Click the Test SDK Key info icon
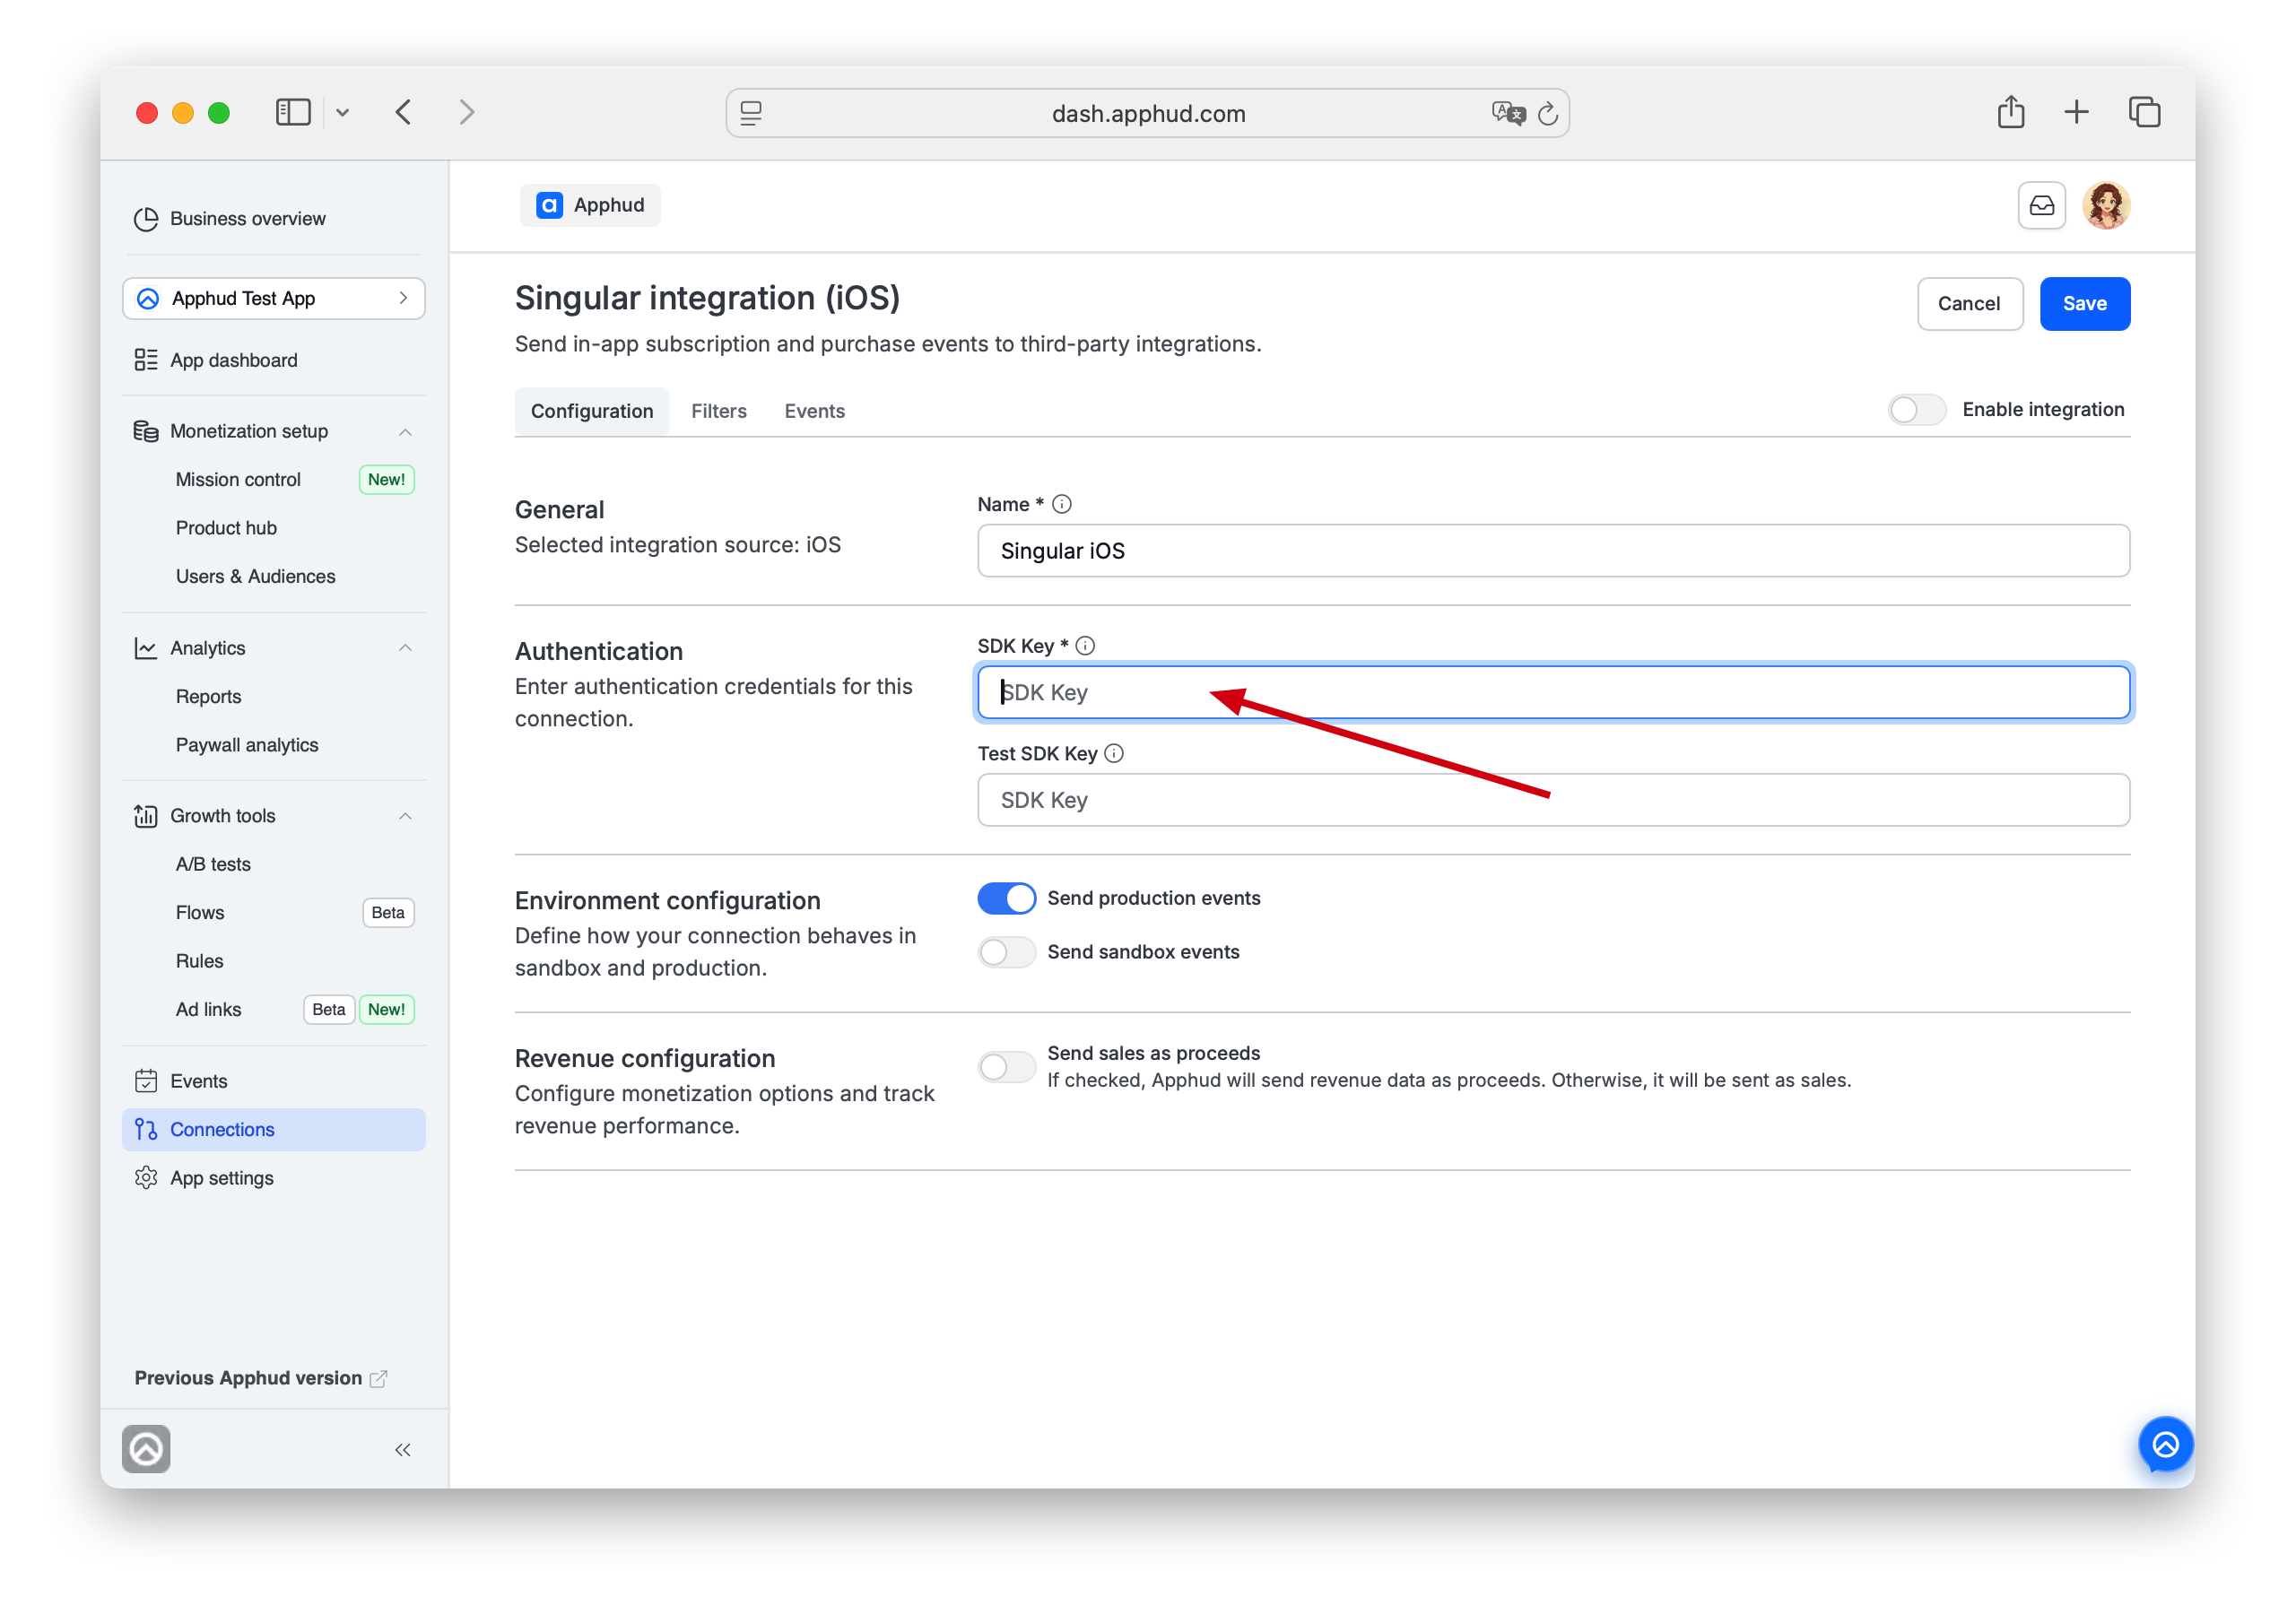 tap(1113, 753)
